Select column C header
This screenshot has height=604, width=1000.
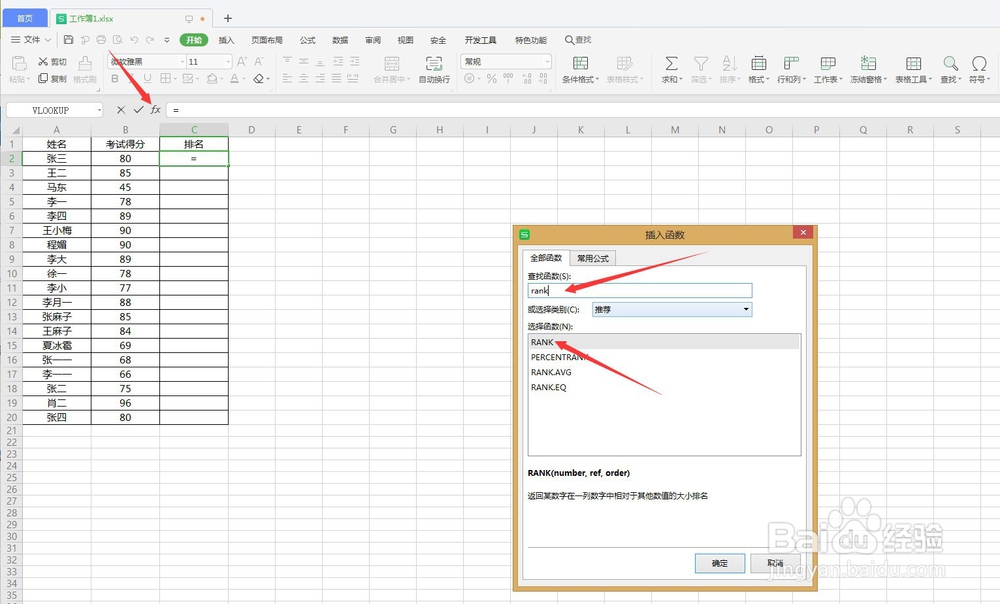tap(194, 129)
